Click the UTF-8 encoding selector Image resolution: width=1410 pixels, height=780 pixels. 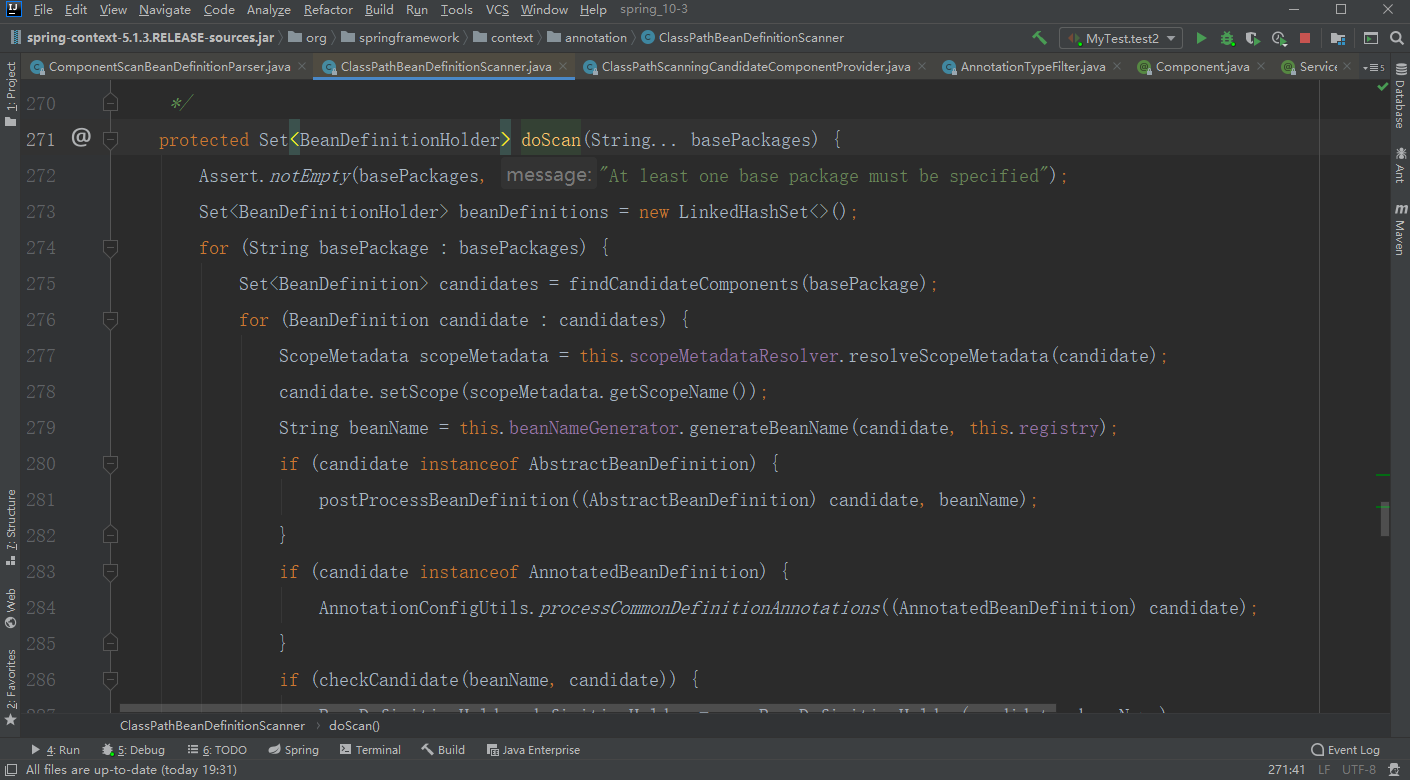point(1359,770)
